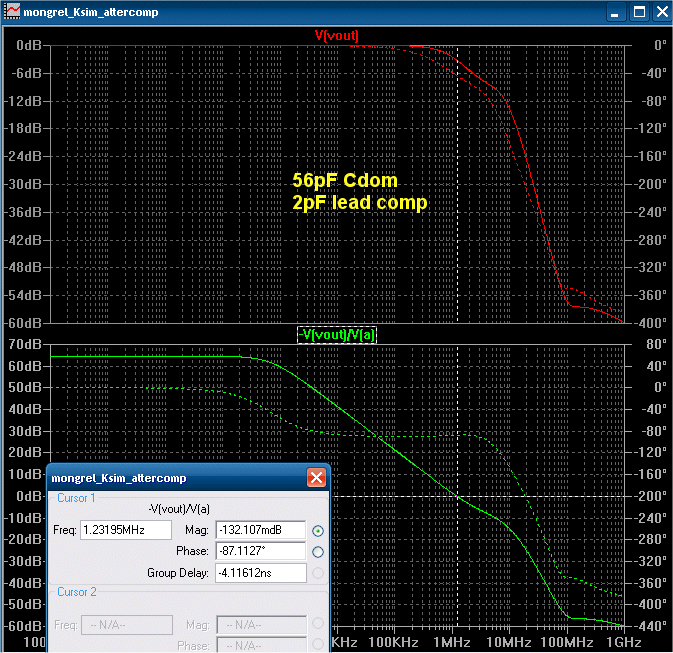
Task: Click the cursor crosshair at 0dB crossing
Action: [x=458, y=497]
